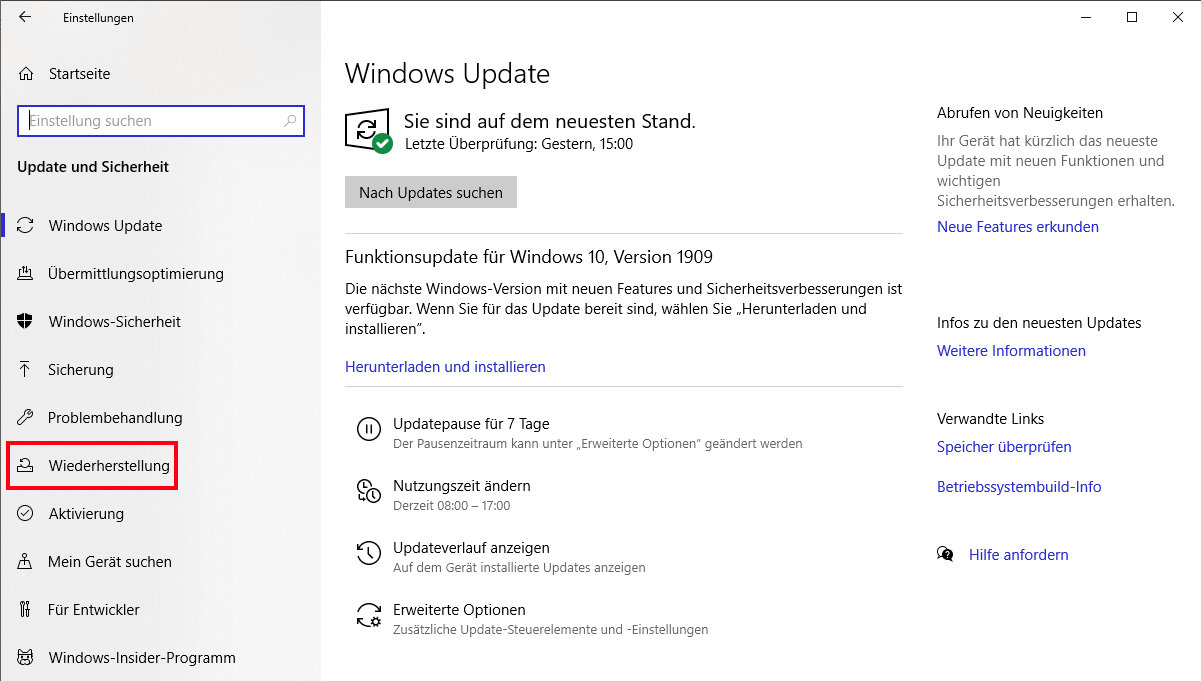Minimize the Einstellungen window

pos(1086,17)
